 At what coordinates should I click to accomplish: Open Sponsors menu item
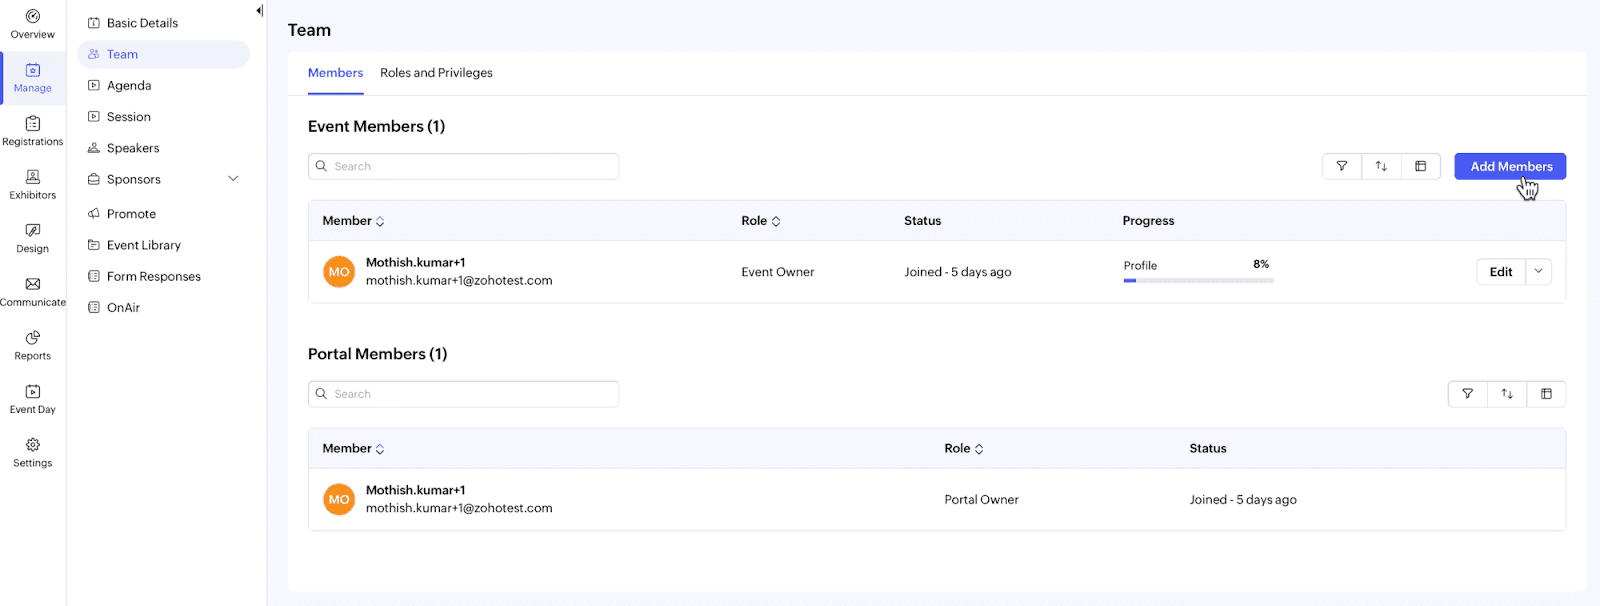coord(134,179)
